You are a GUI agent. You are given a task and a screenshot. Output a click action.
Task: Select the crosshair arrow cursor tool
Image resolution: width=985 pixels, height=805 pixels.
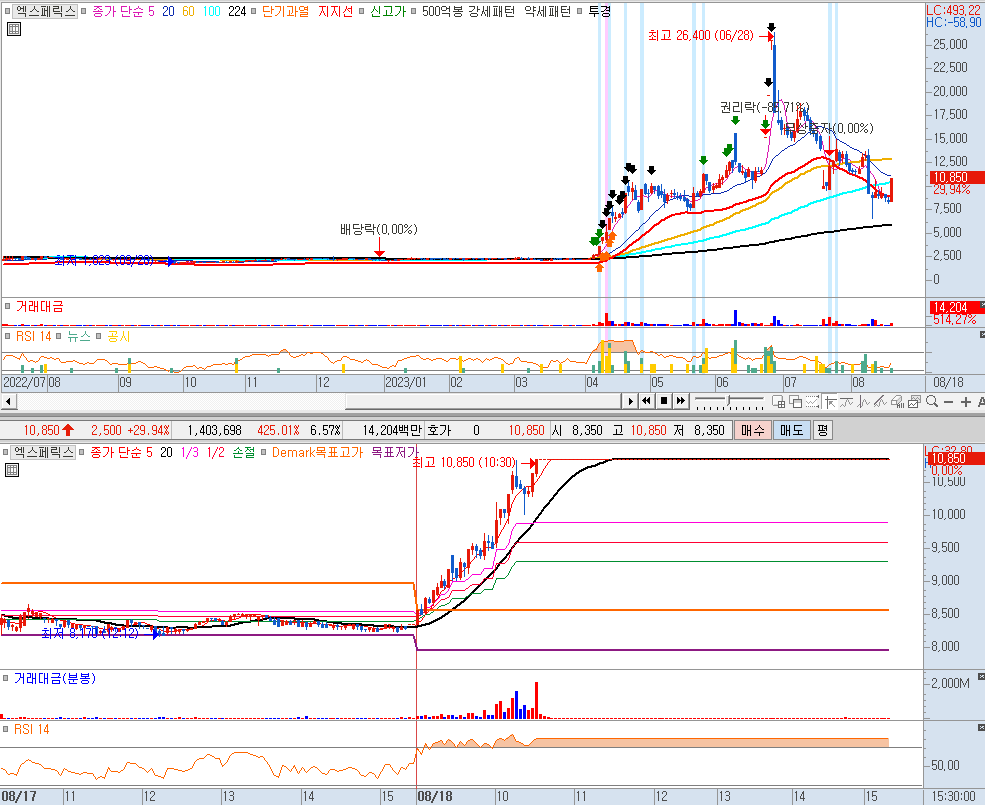(x=830, y=402)
